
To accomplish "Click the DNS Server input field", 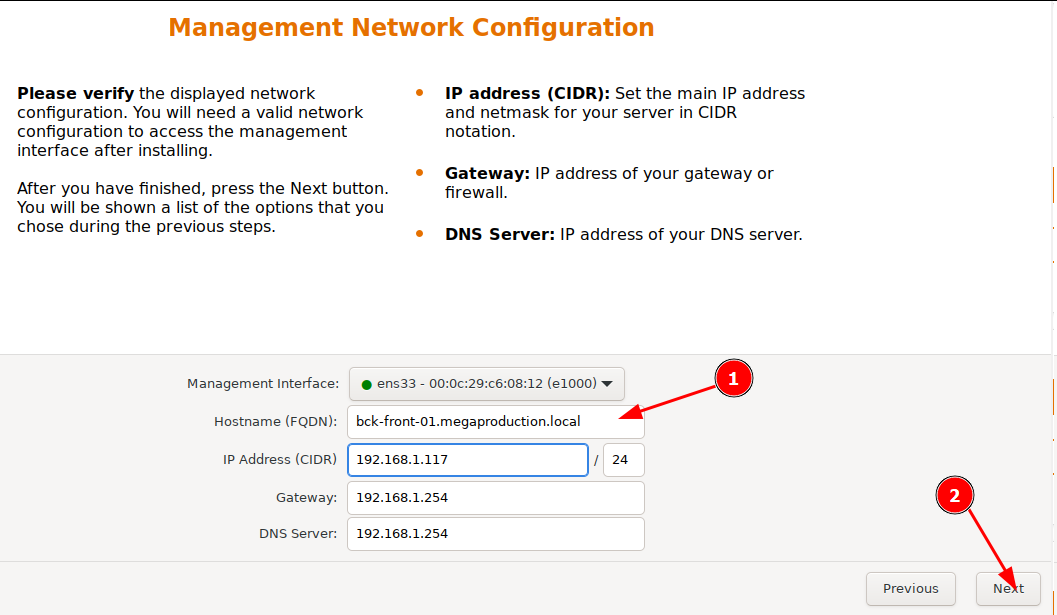I will tap(495, 534).
